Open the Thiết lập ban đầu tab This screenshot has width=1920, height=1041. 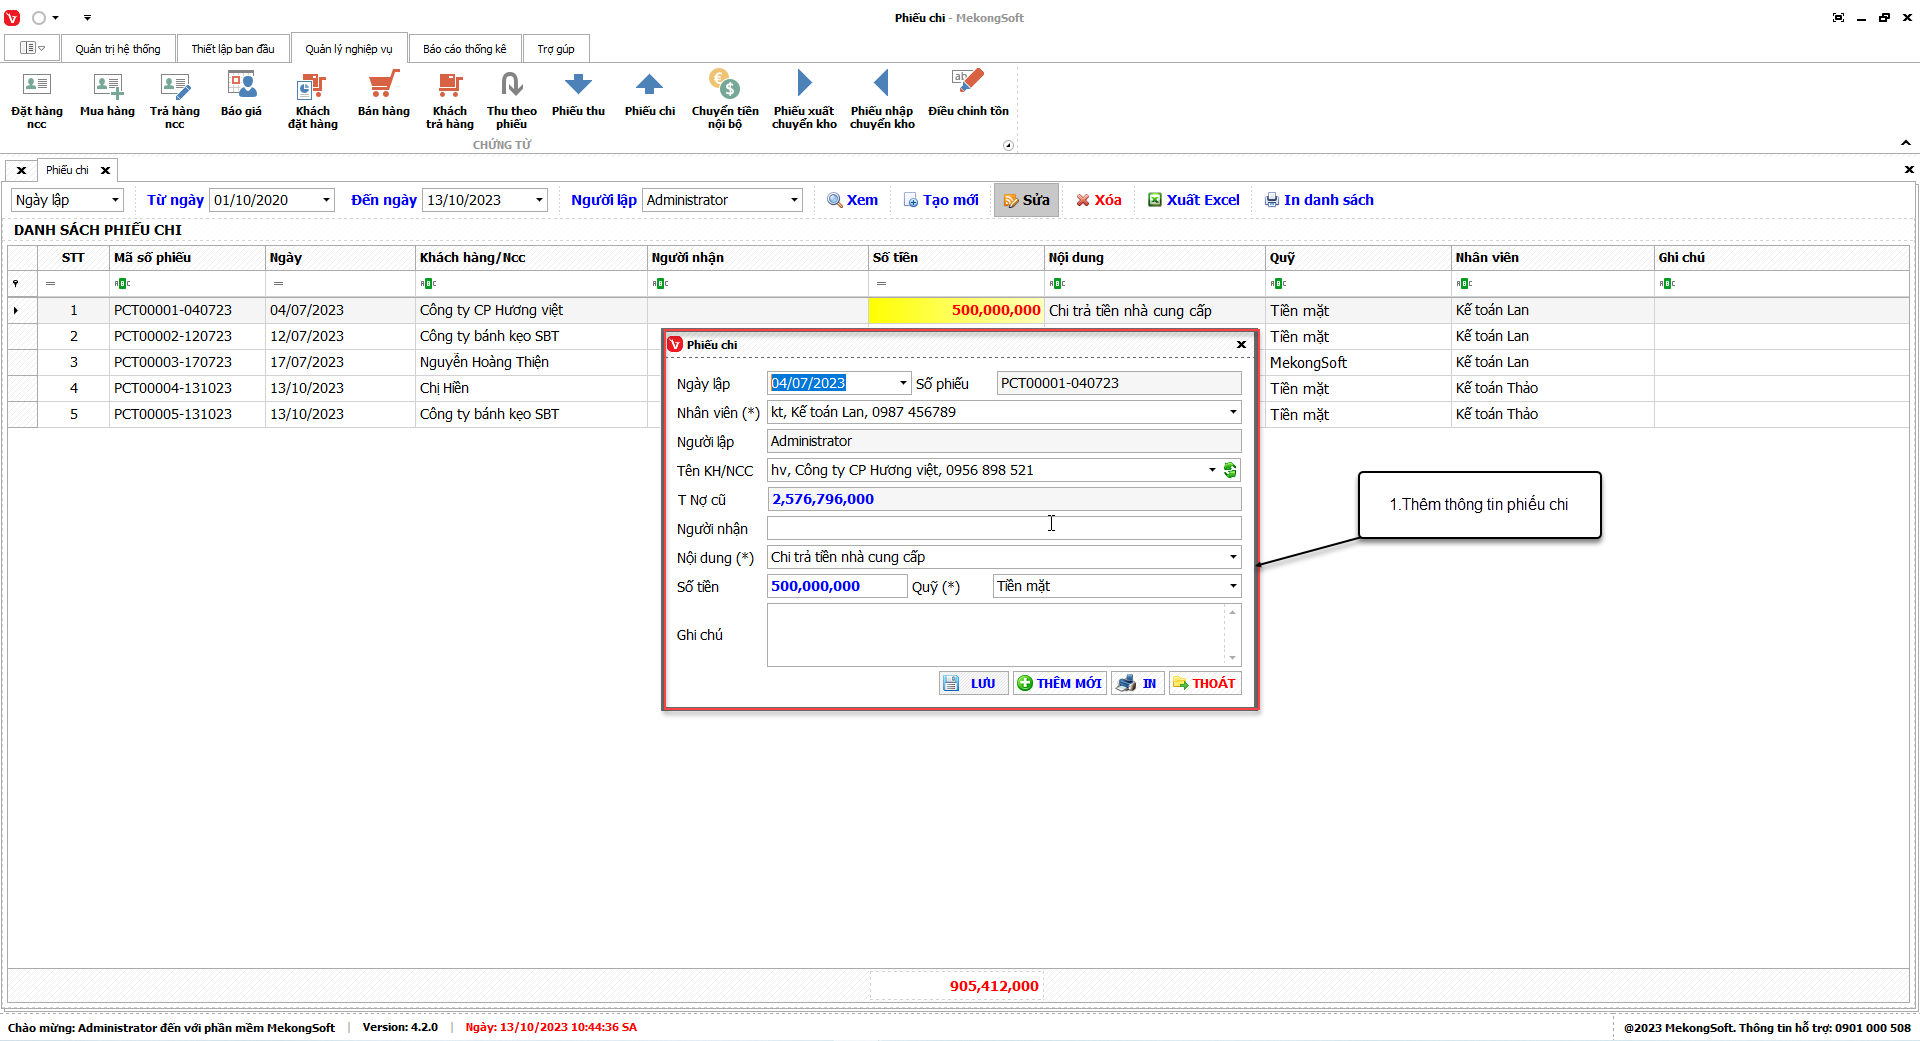click(x=232, y=49)
